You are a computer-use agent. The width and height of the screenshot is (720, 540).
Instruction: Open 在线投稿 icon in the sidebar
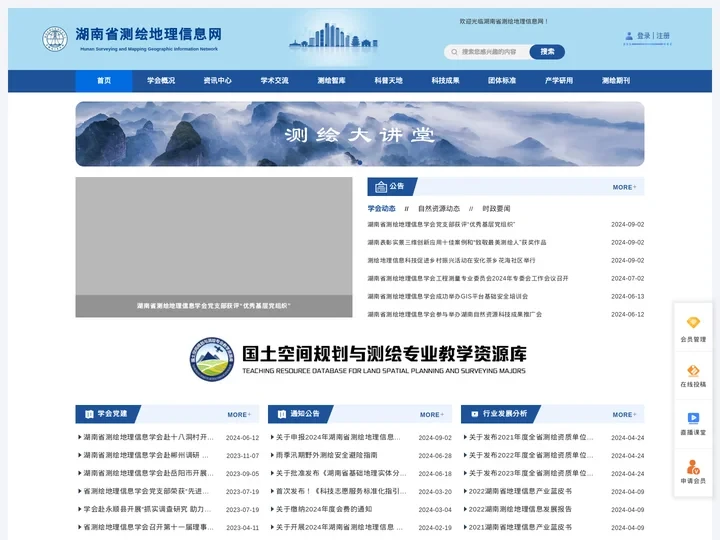coord(693,371)
